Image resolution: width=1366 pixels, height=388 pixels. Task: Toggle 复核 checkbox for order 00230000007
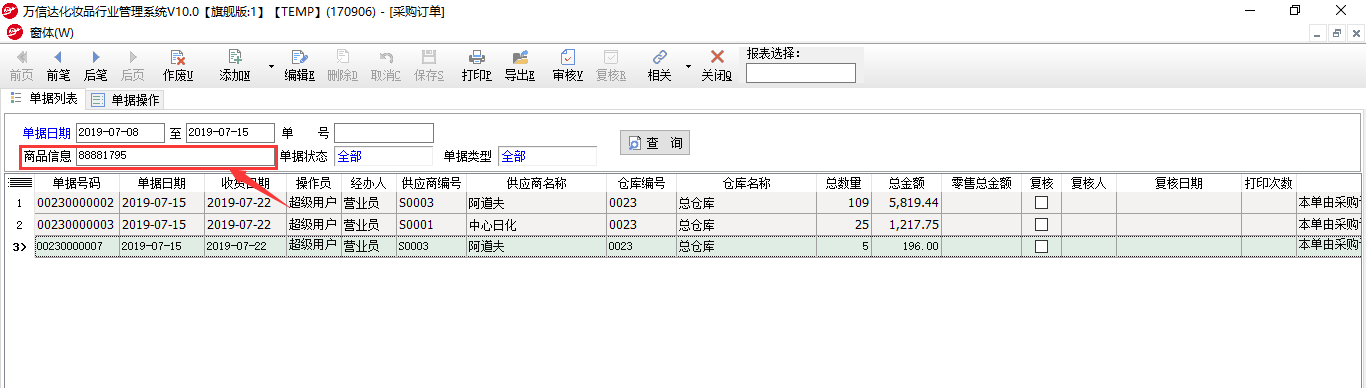click(1041, 246)
